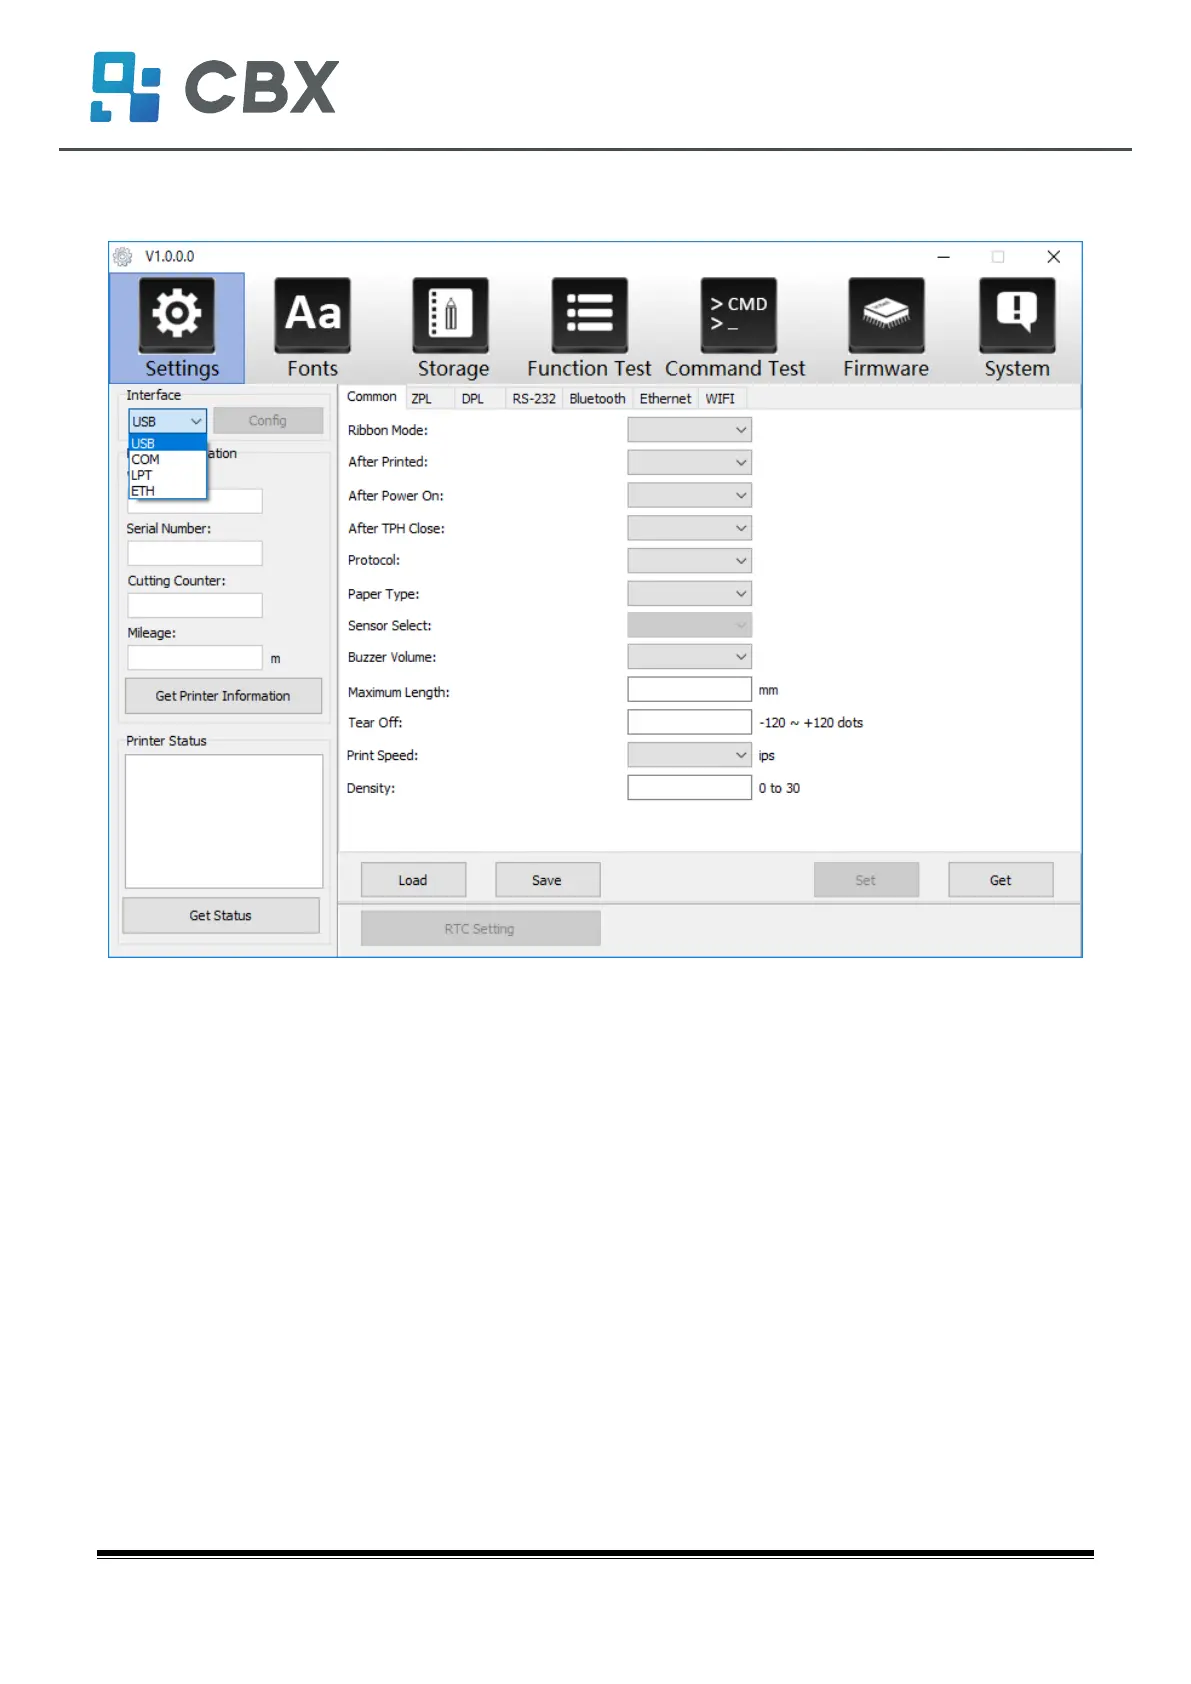Open the Fonts Aa icon
This screenshot has width=1191, height=1684.
coord(313,316)
